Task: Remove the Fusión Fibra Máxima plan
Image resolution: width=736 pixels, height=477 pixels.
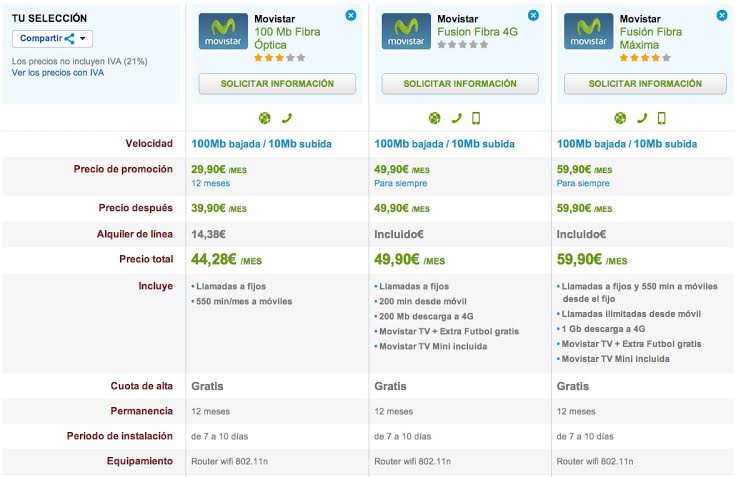Action: (x=722, y=15)
